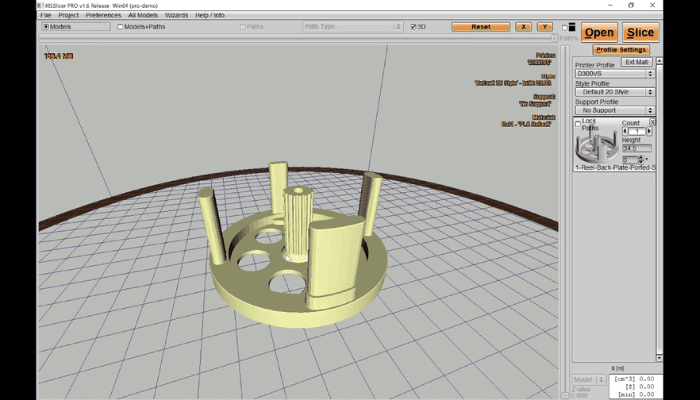
Task: Click the Height value field 34.5
Action: 637,148
